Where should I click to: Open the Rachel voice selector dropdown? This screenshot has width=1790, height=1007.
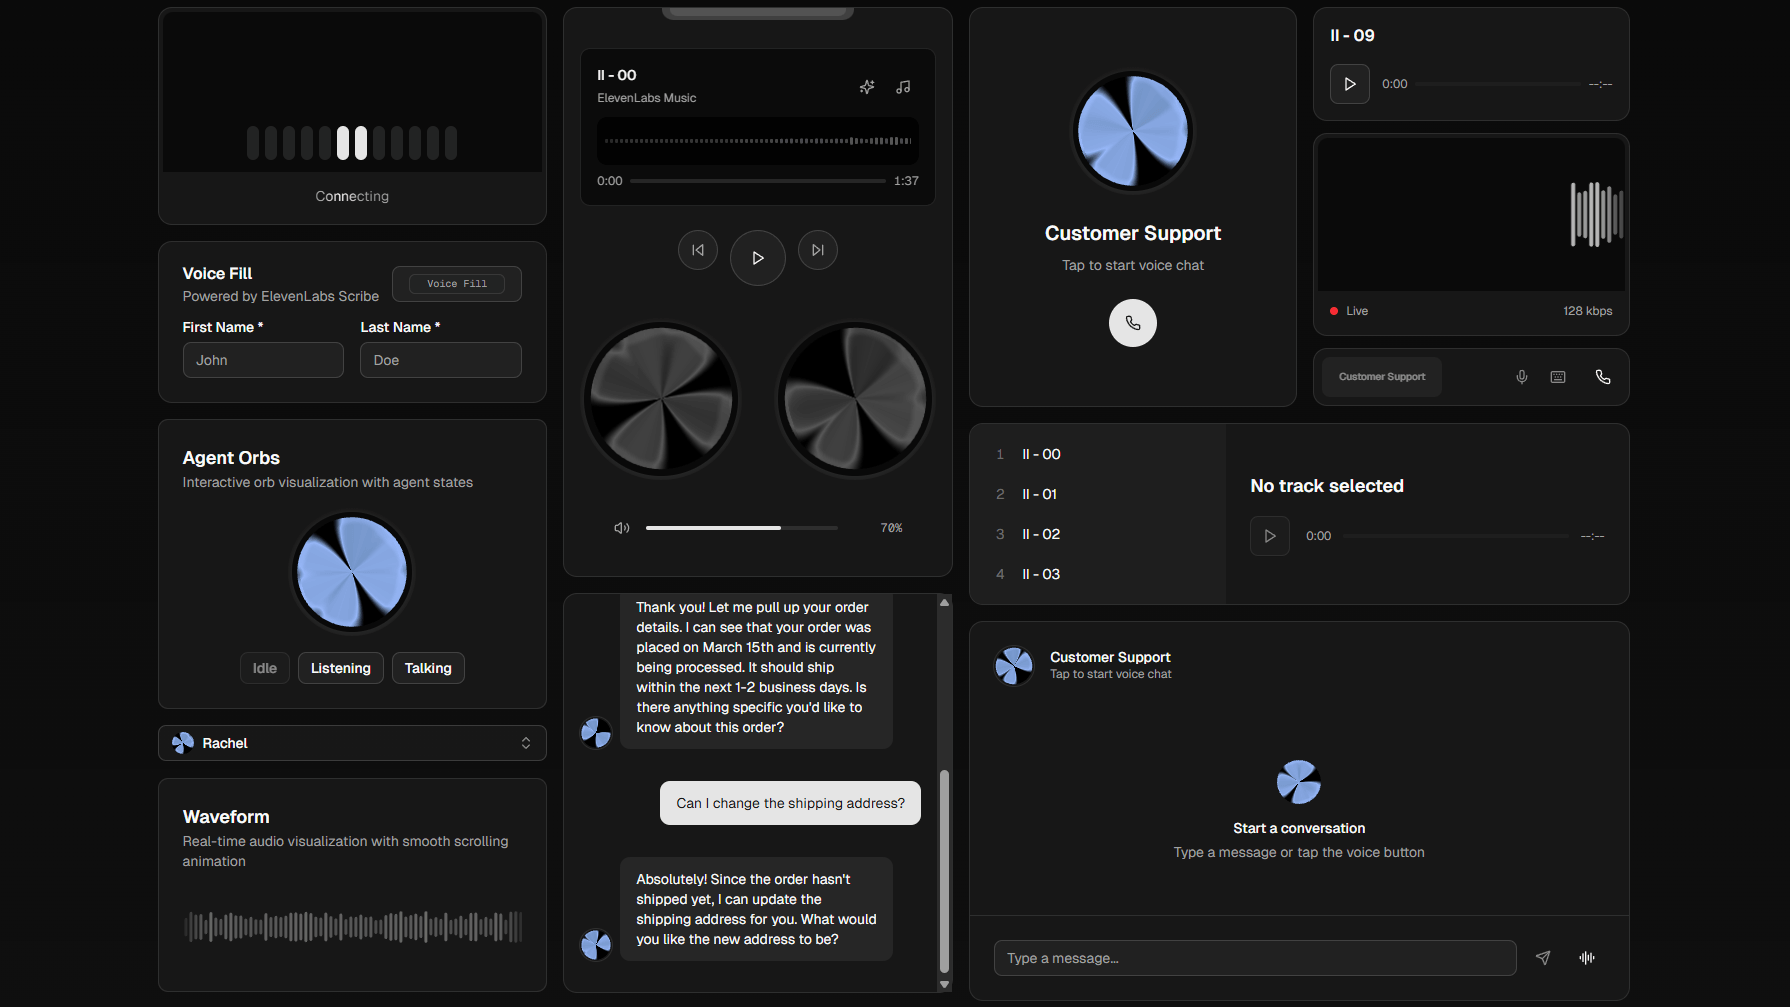click(352, 743)
